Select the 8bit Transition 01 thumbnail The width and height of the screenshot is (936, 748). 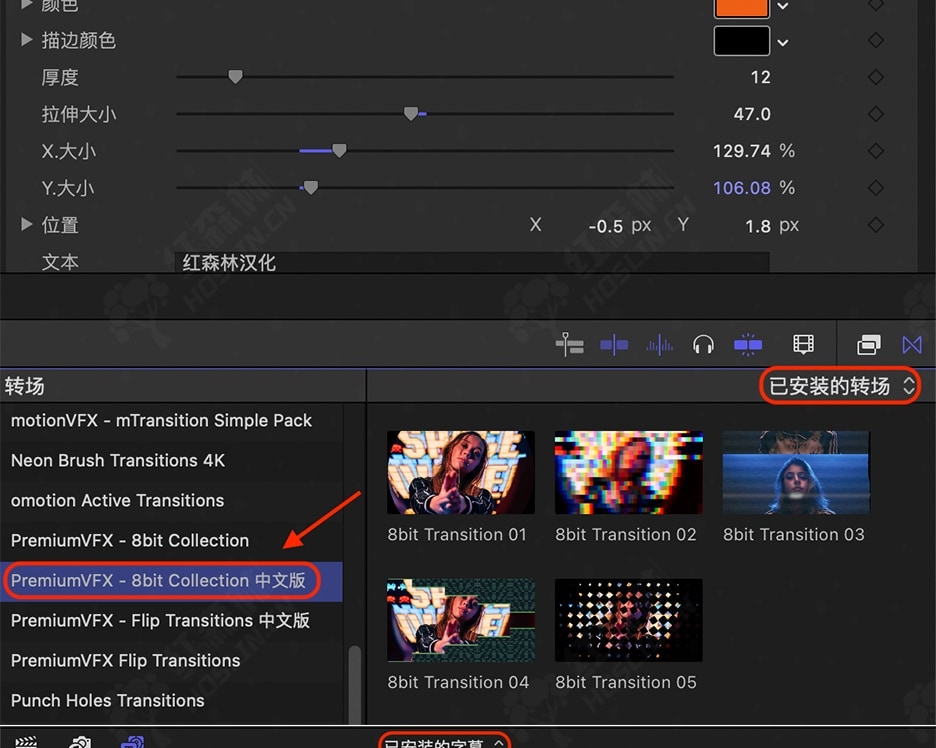[x=461, y=472]
